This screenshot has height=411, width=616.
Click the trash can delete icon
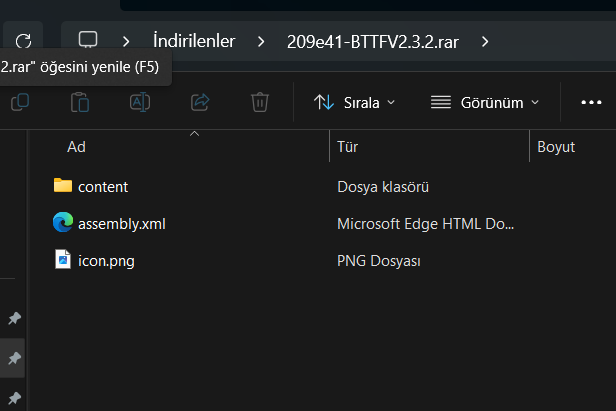[259, 102]
